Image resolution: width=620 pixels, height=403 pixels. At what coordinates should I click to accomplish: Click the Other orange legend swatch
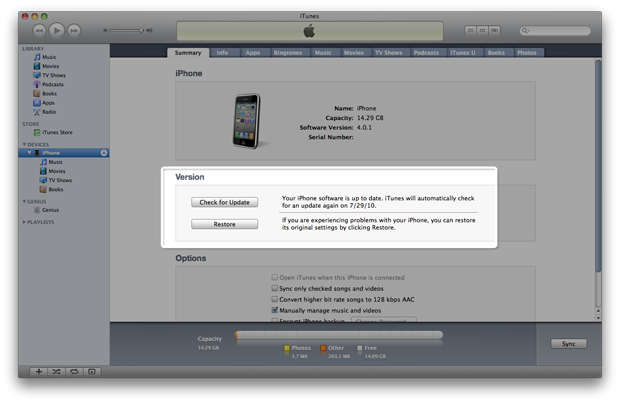(x=323, y=348)
